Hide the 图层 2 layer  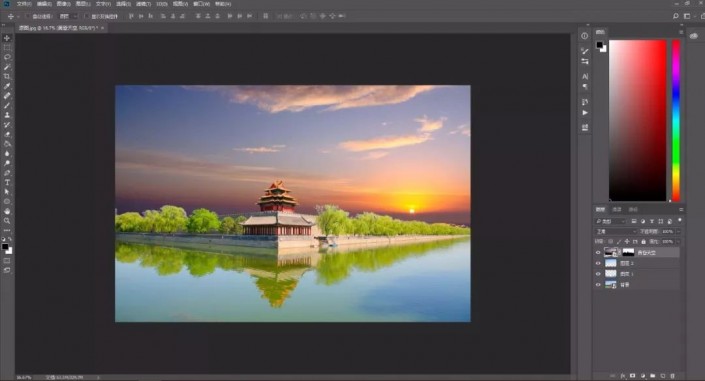tap(598, 263)
